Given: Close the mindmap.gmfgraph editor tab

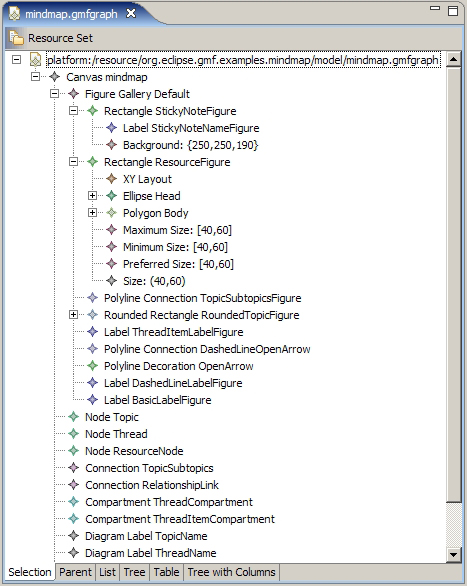Looking at the screenshot, I should (x=131, y=14).
